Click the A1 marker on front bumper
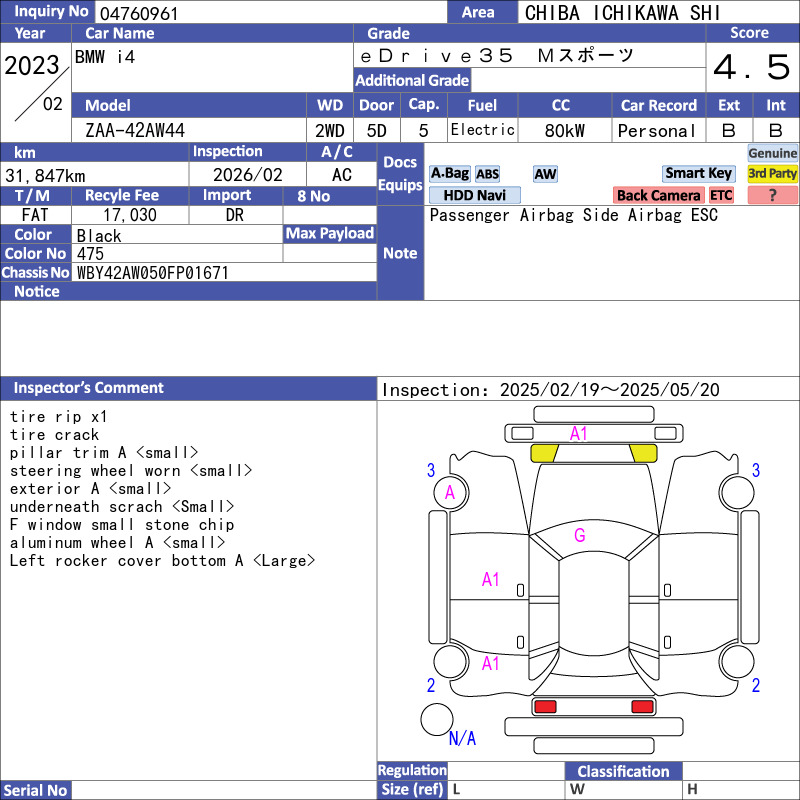Image resolution: width=800 pixels, height=800 pixels. click(579, 433)
